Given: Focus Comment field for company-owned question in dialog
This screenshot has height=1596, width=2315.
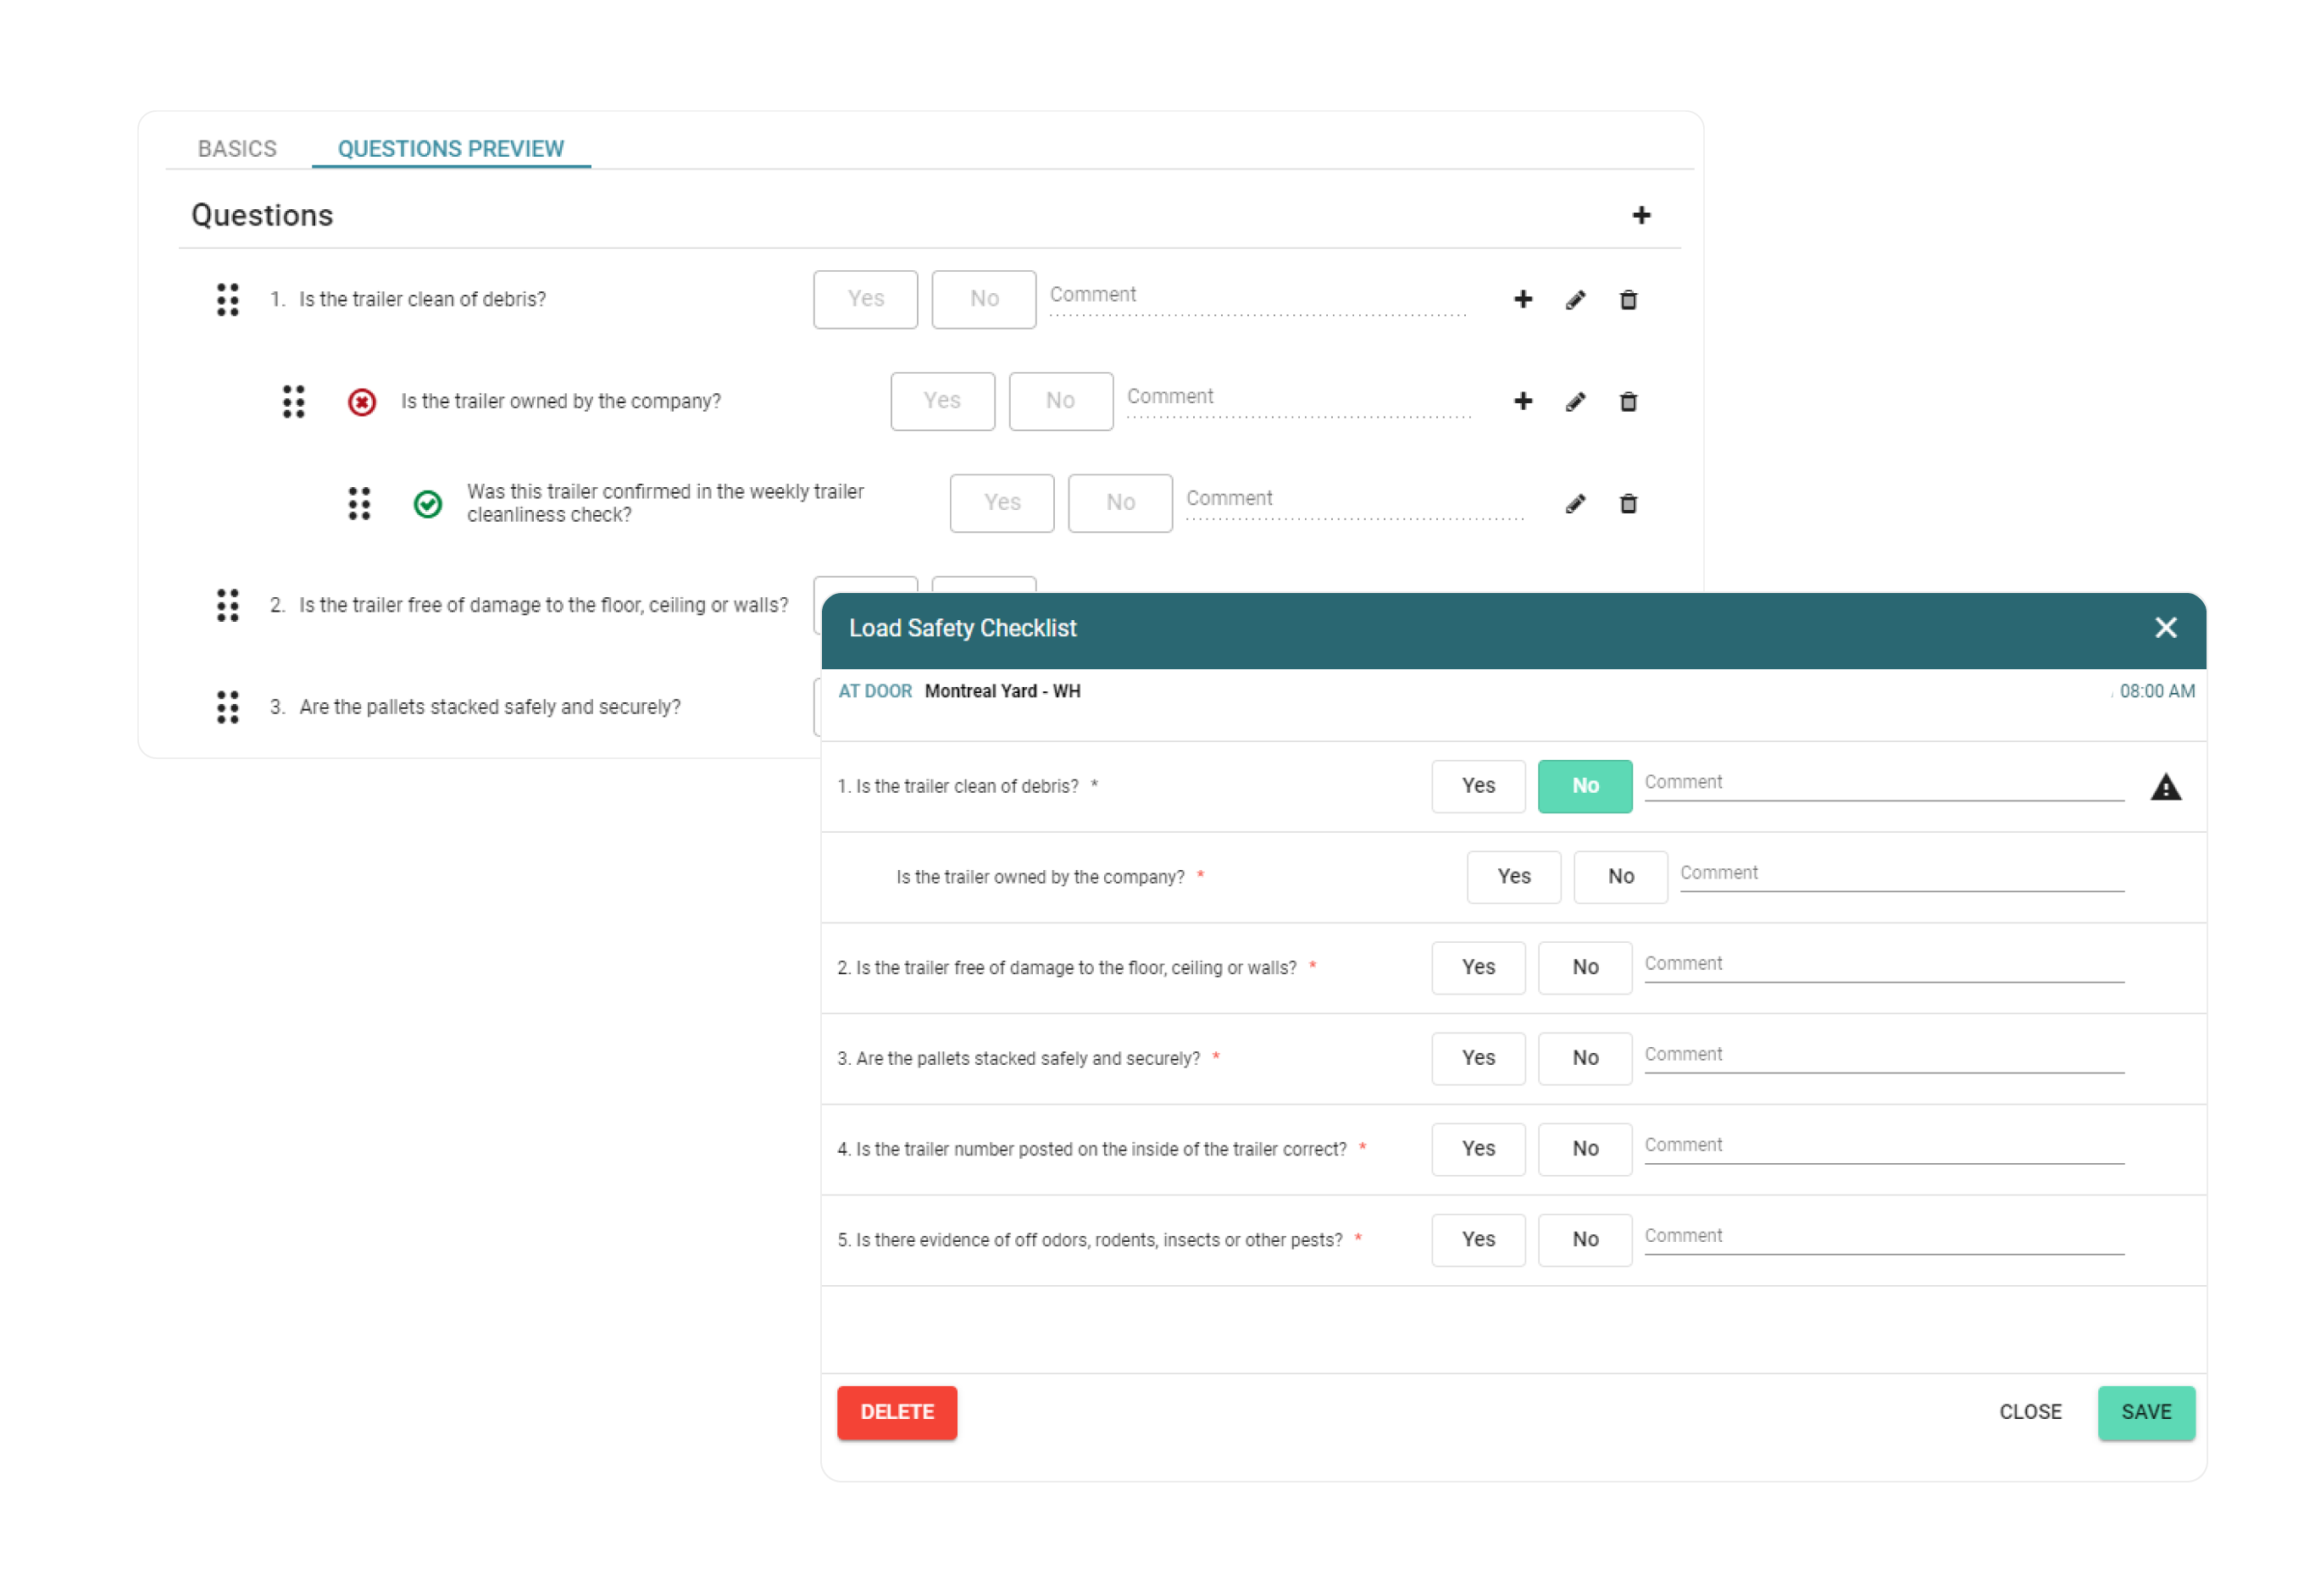Looking at the screenshot, I should click(1902, 875).
